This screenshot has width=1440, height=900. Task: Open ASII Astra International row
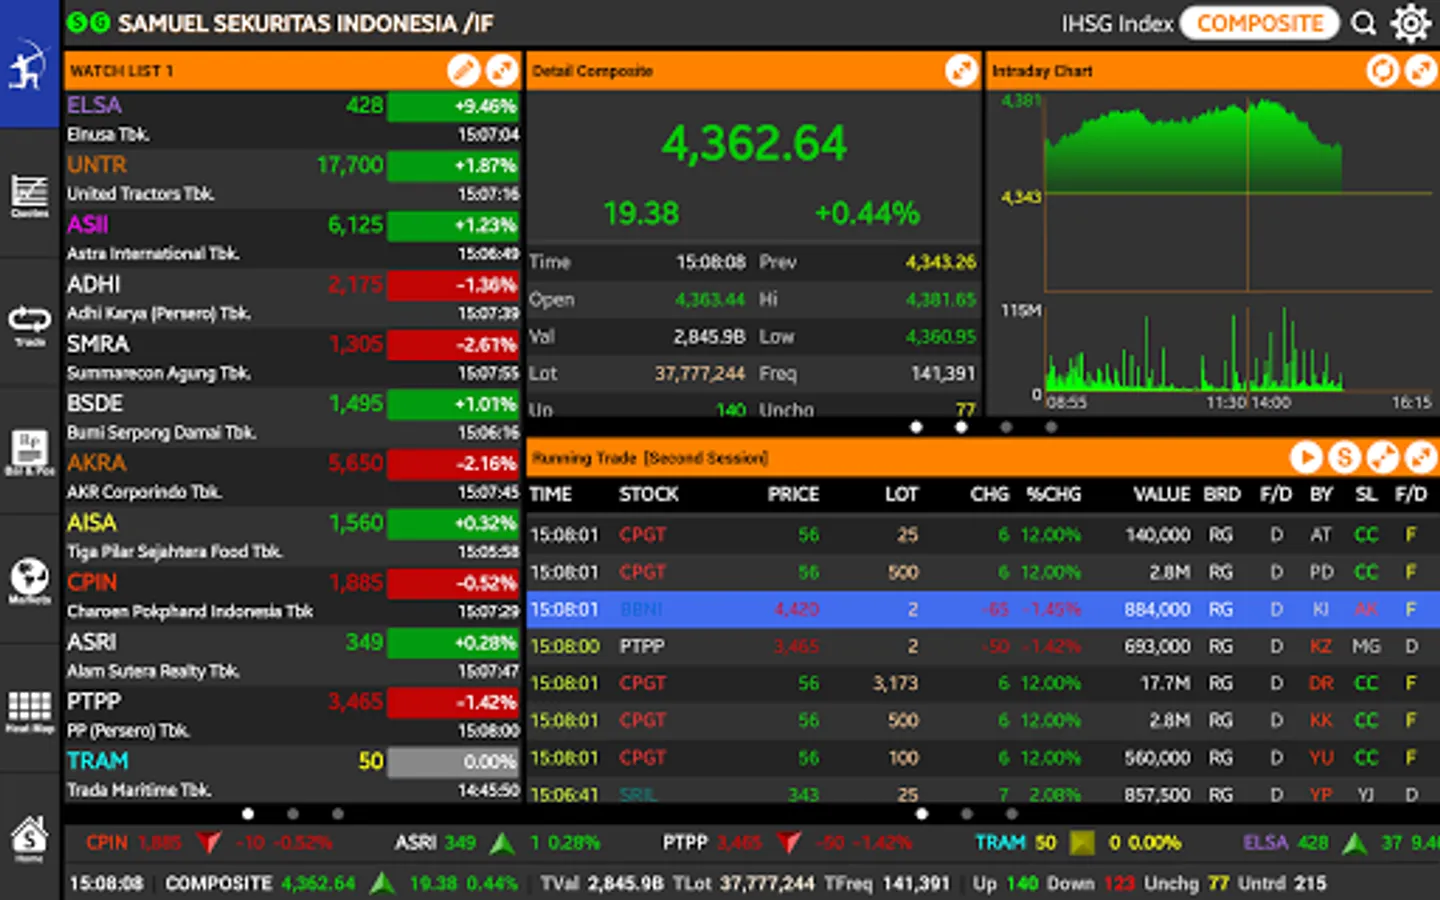pyautogui.click(x=293, y=238)
